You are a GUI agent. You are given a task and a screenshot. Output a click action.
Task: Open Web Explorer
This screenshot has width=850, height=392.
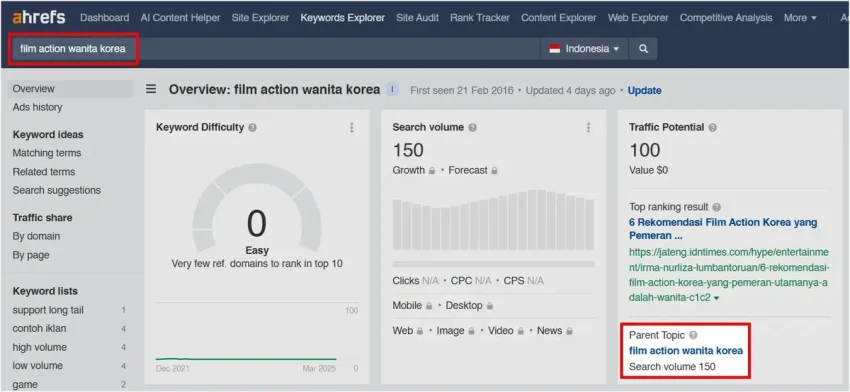pos(638,18)
